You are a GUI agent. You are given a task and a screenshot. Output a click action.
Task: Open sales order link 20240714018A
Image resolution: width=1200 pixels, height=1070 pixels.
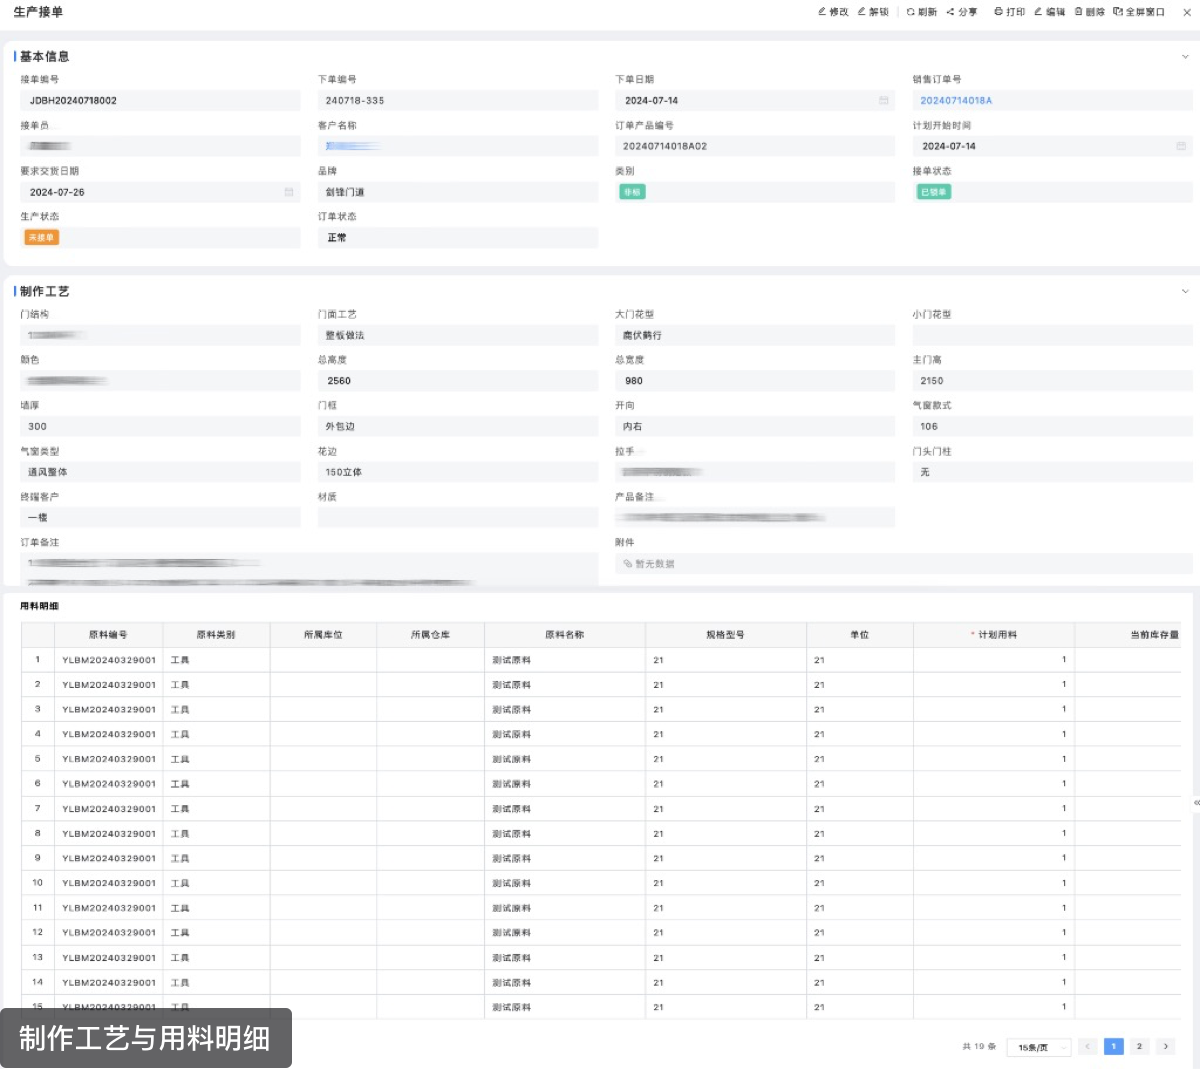click(956, 101)
